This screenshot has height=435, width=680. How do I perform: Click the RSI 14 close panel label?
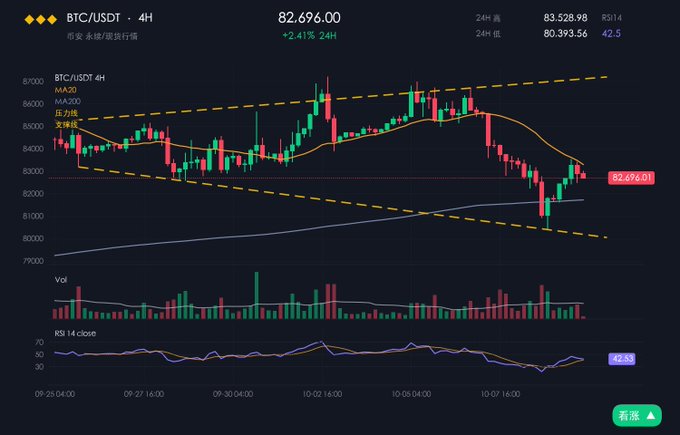tap(75, 333)
